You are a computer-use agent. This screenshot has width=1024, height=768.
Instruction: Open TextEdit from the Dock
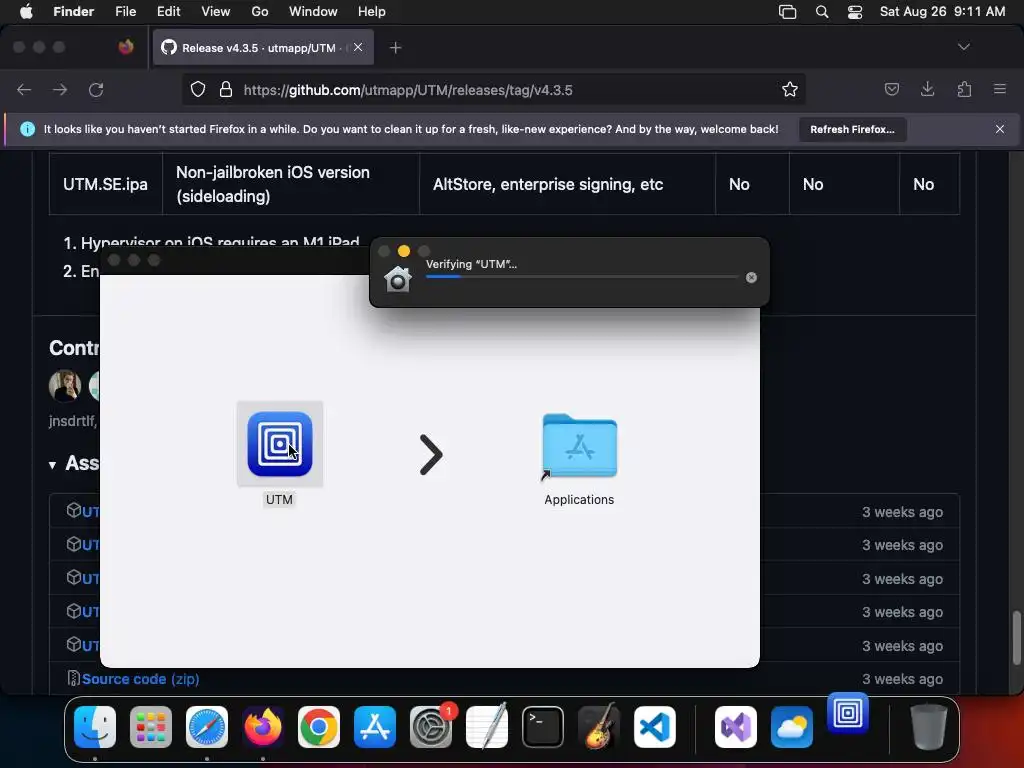tap(487, 727)
